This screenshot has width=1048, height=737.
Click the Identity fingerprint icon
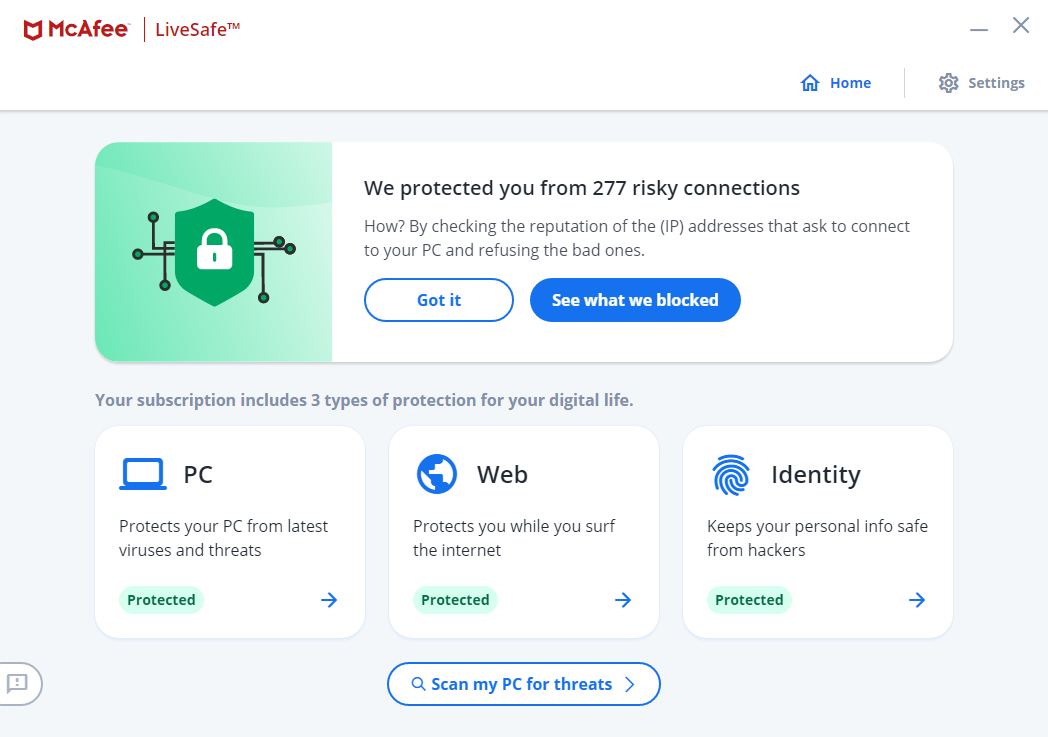pyautogui.click(x=731, y=474)
